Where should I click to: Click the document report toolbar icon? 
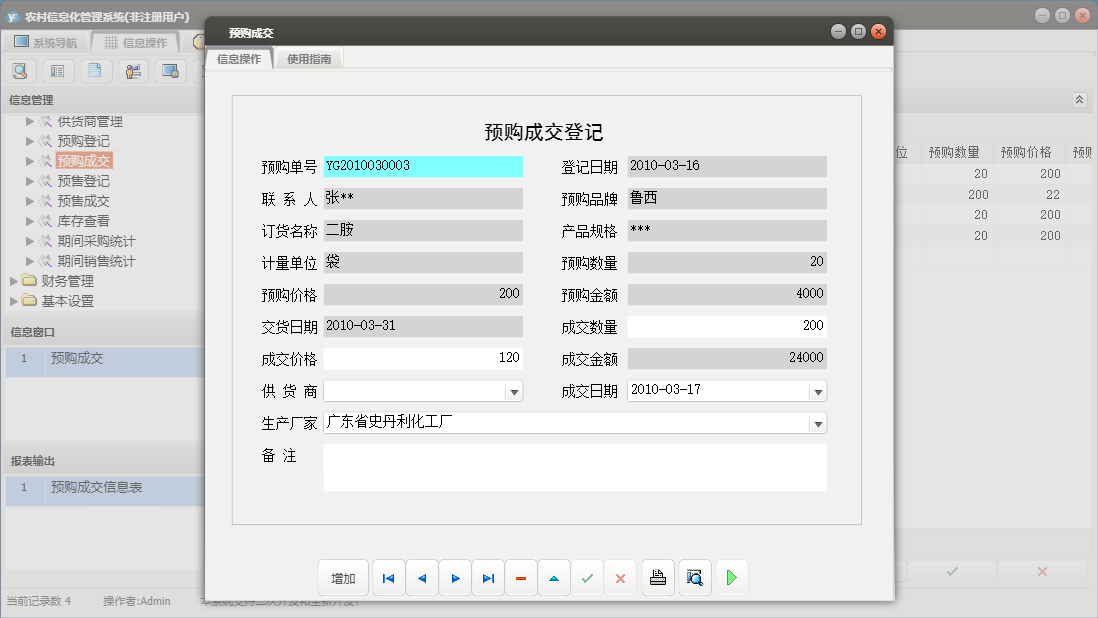pos(94,71)
